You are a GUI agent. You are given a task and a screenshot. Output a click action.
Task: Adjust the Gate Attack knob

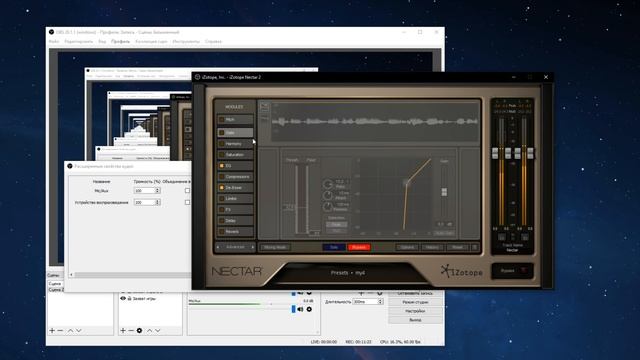tap(328, 196)
